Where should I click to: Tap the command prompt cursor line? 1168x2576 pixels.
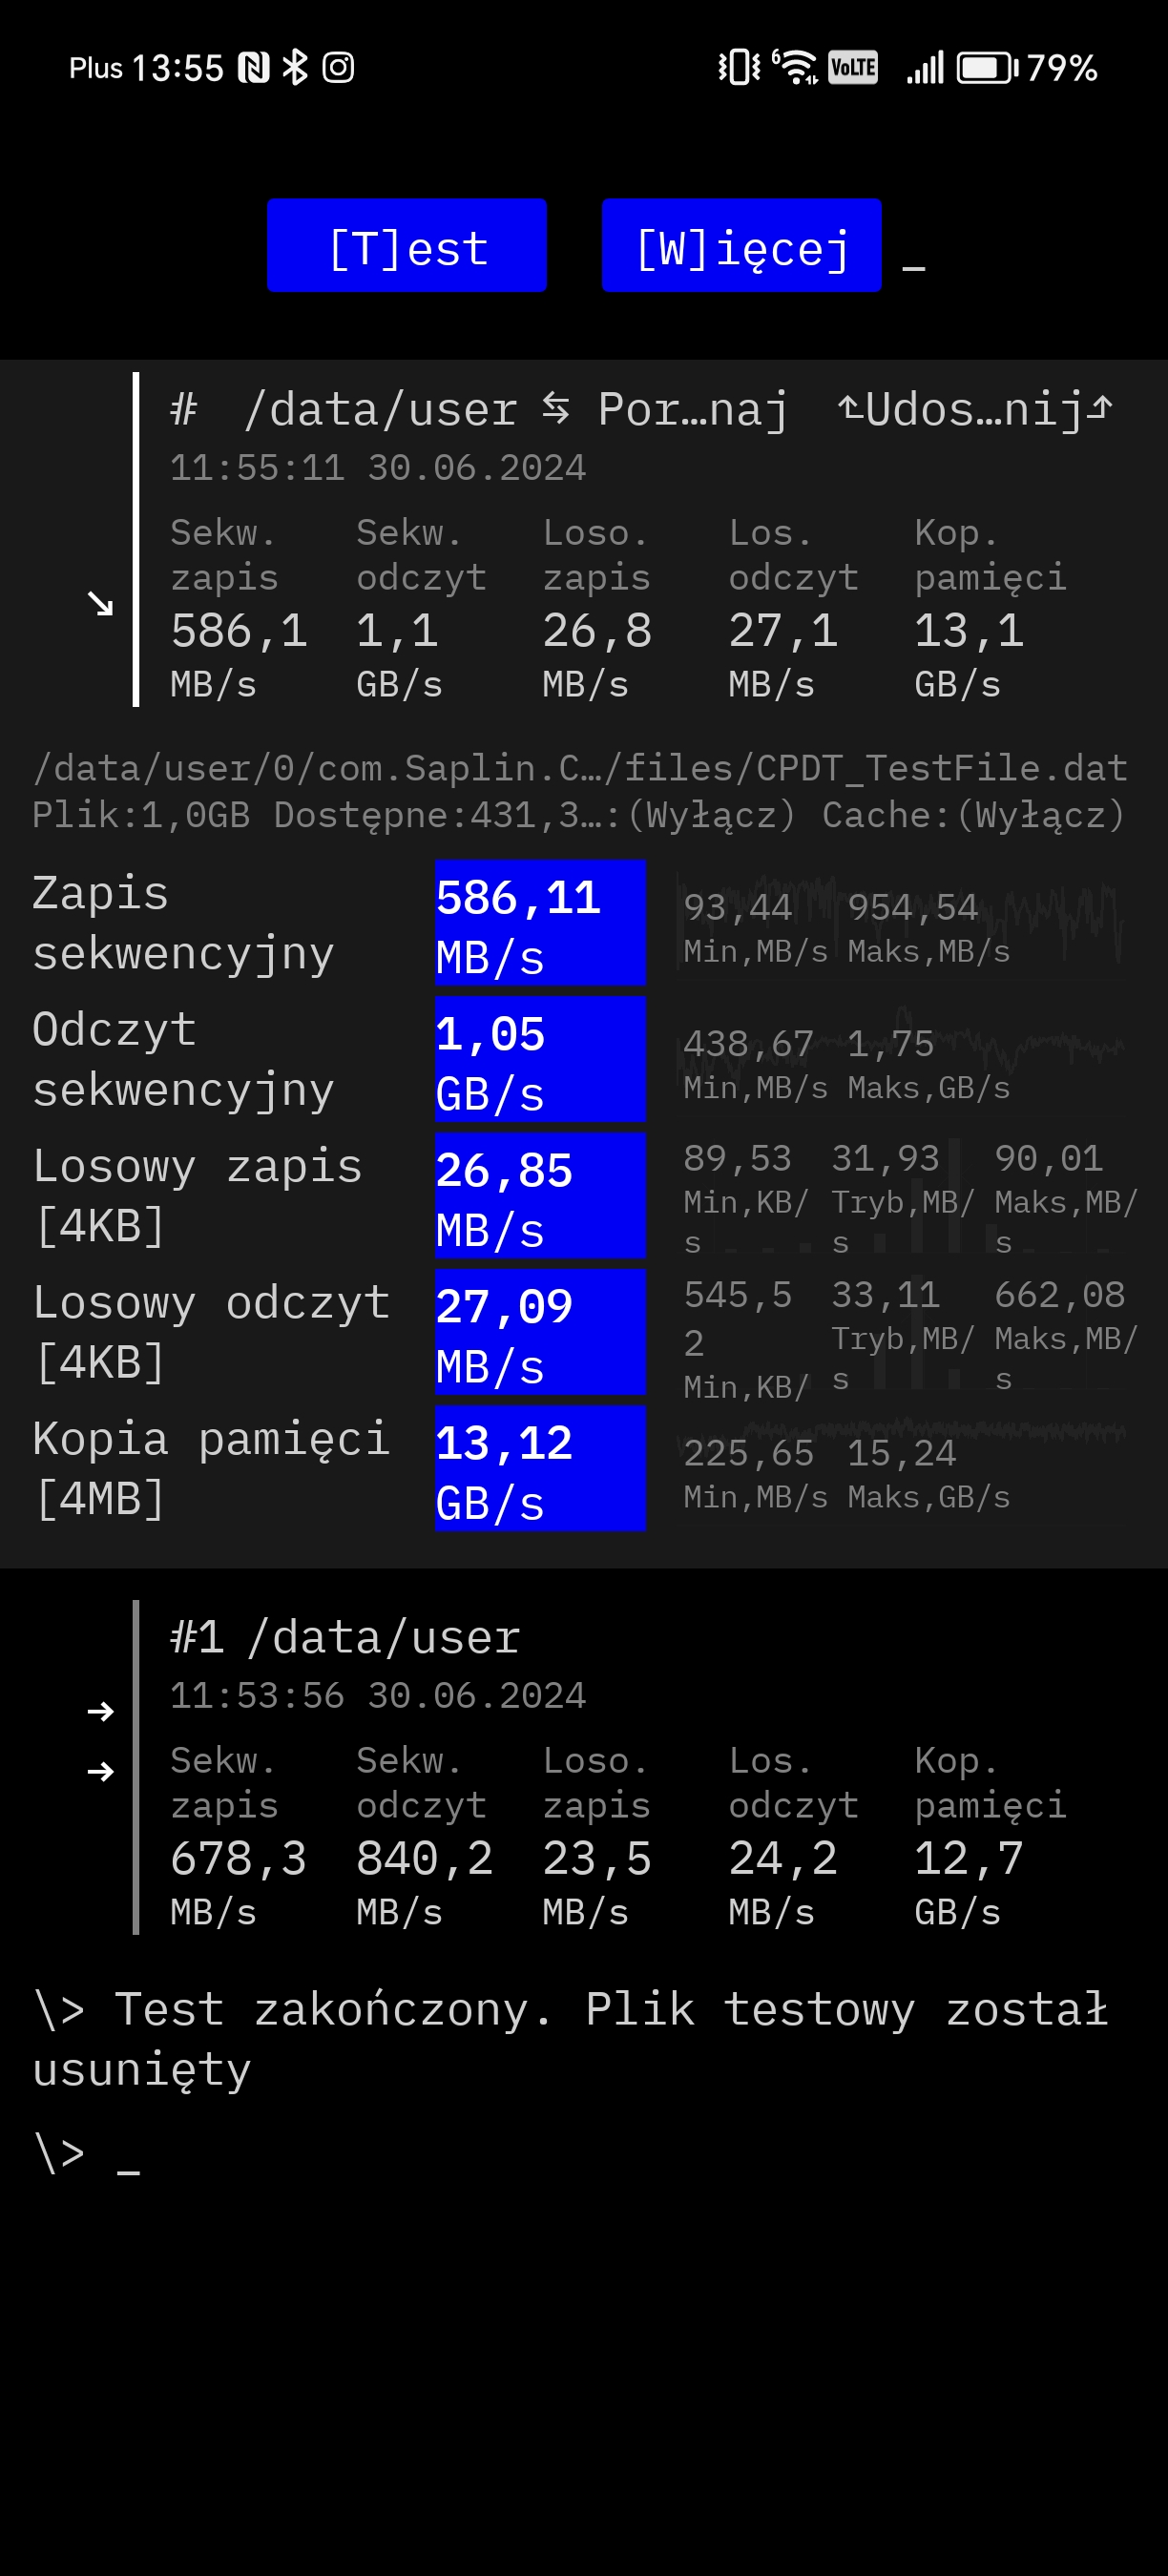86,2153
